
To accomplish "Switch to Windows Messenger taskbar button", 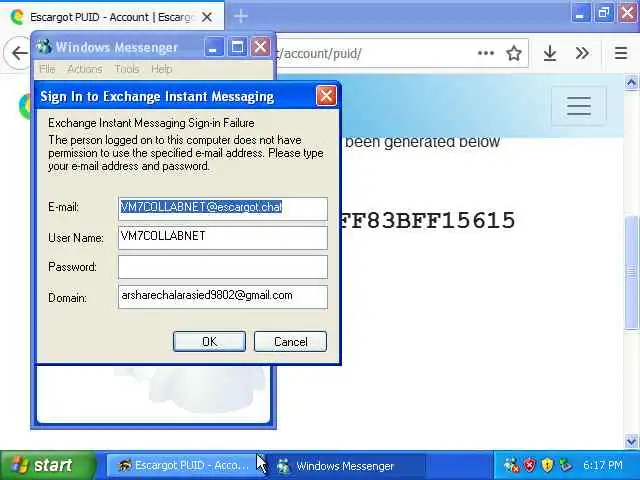I will point(349,465).
